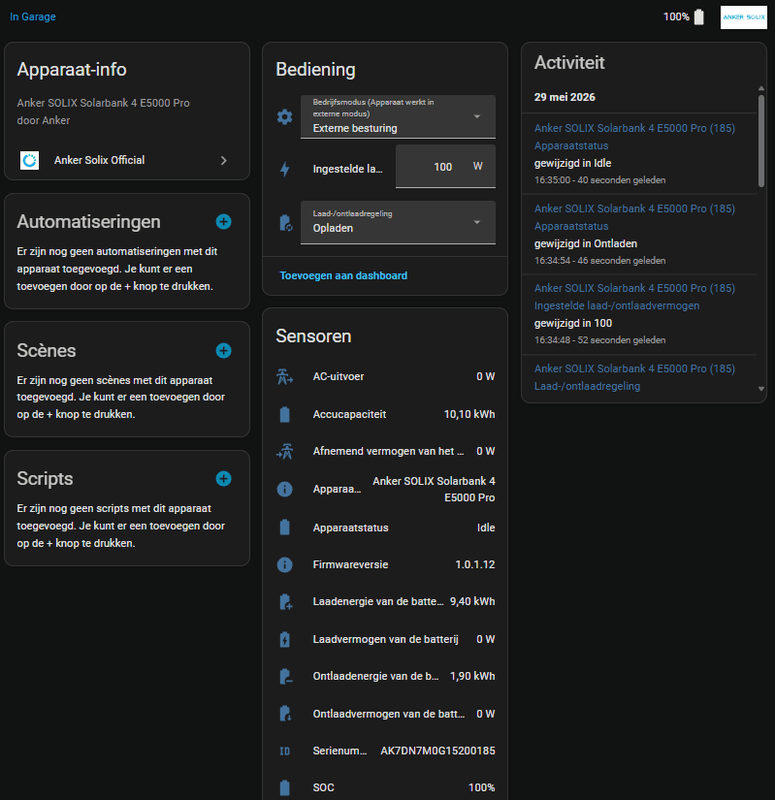
Task: Click the Activiteit scroll up arrow
Action: tap(761, 89)
